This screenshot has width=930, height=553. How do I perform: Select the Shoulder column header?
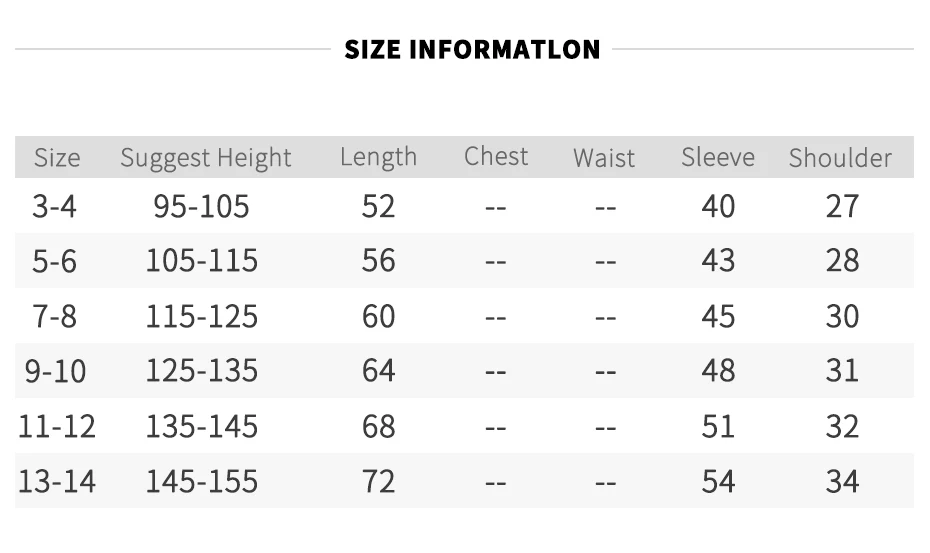coord(840,158)
